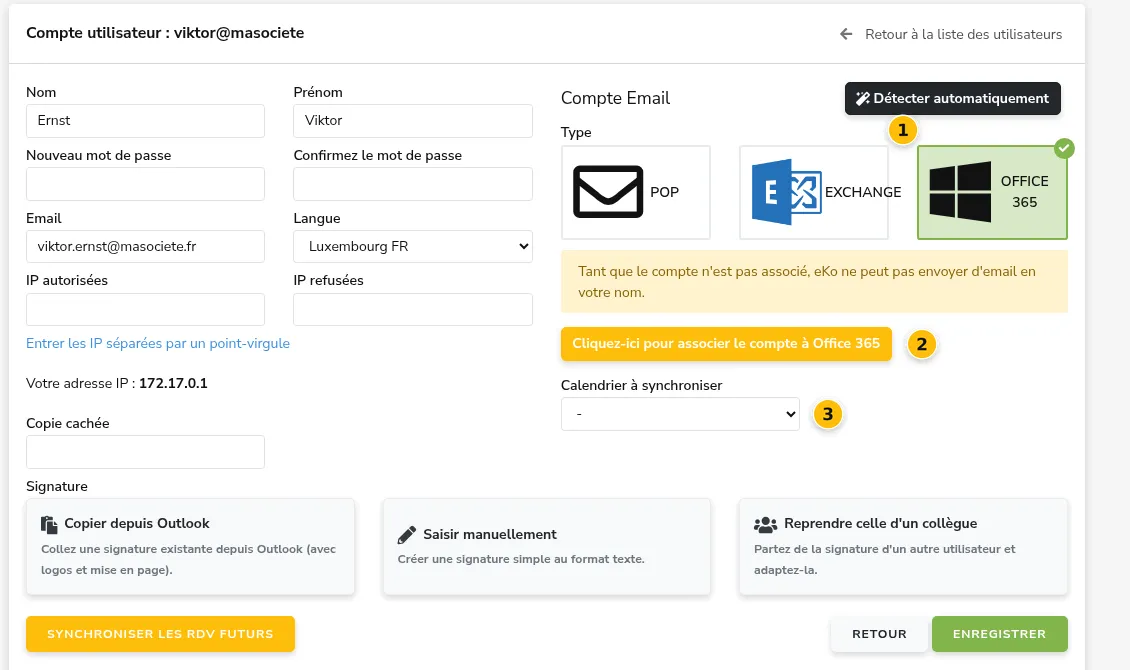The image size is (1130, 670).
Task: Select the OFFICE 365 account type
Action: (x=992, y=192)
